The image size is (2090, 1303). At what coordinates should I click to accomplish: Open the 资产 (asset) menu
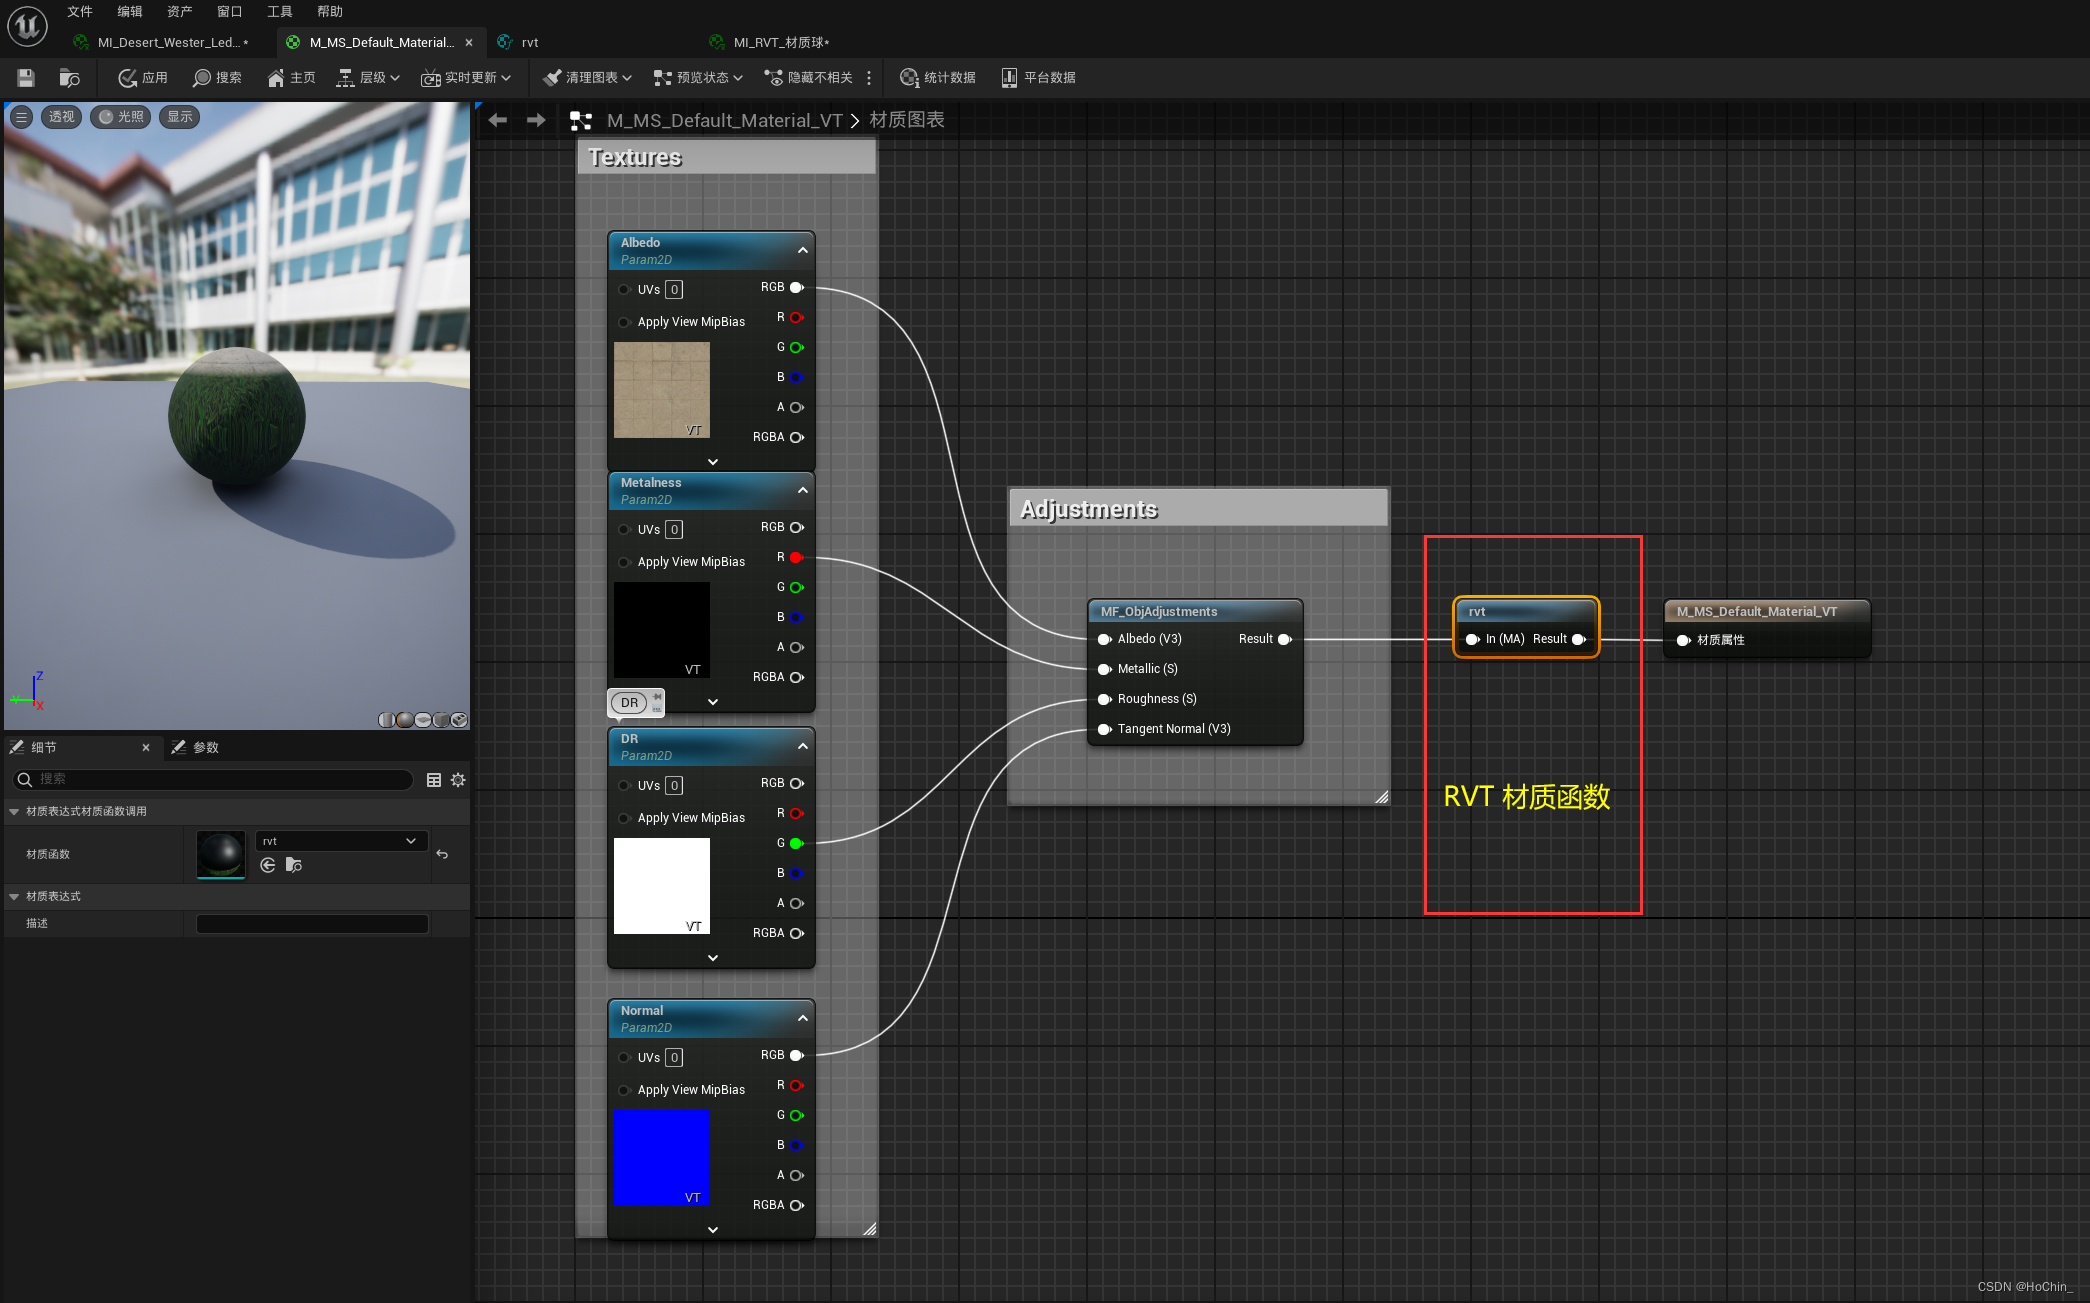[179, 11]
